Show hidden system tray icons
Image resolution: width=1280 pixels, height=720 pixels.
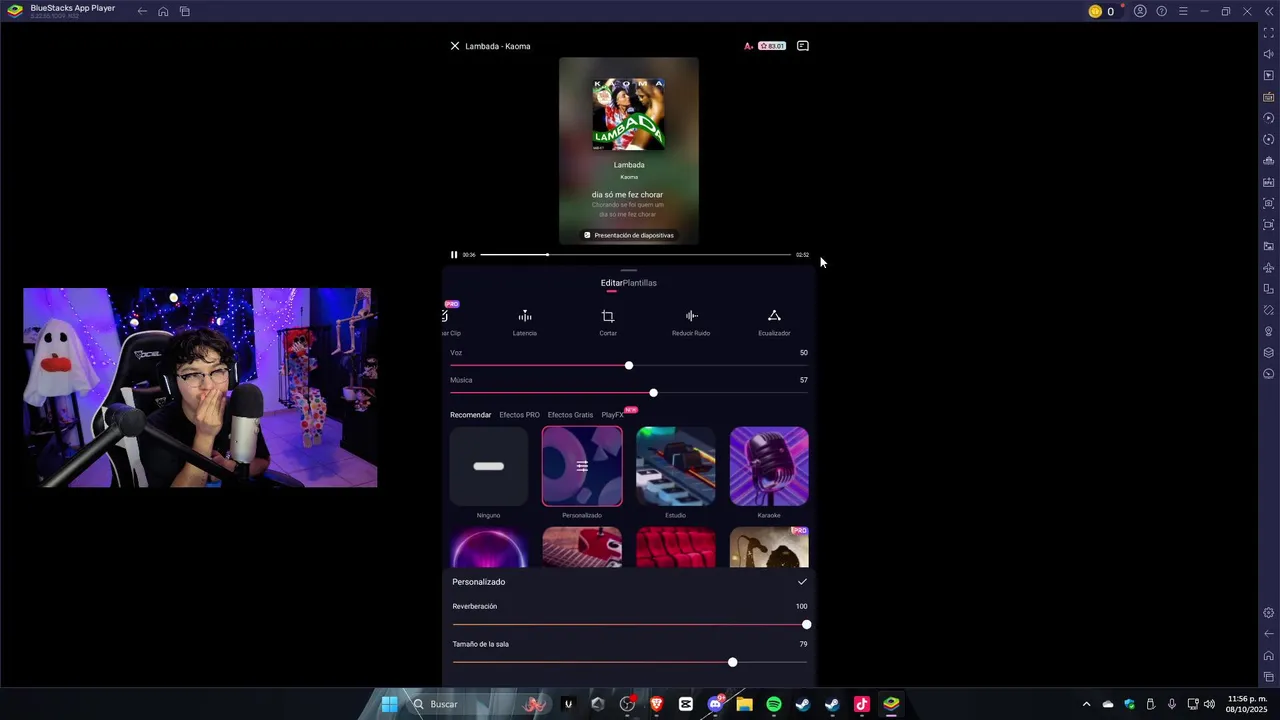tap(1087, 704)
